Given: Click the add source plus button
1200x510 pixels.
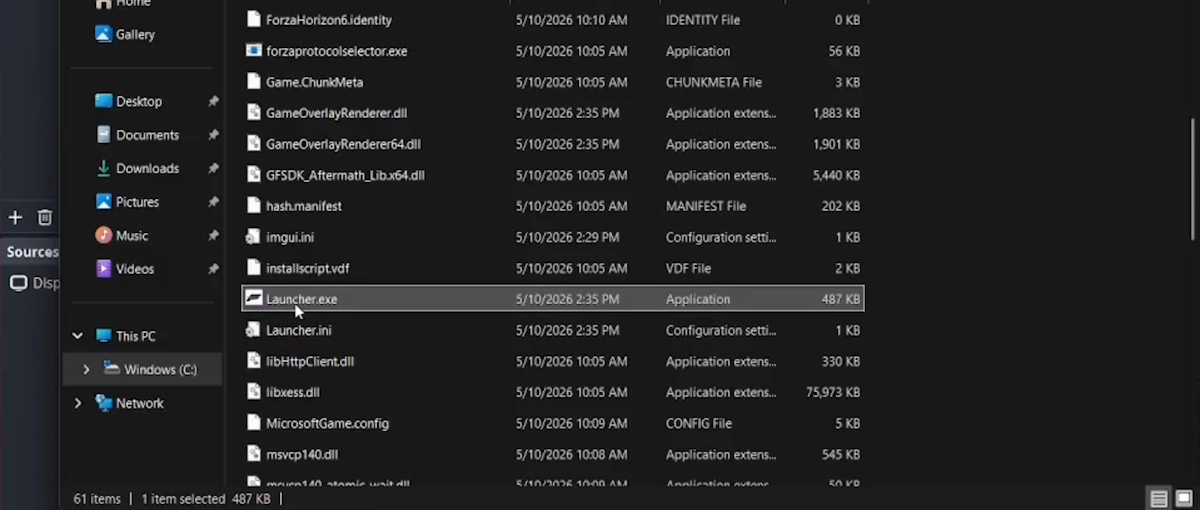Looking at the screenshot, I should (15, 217).
